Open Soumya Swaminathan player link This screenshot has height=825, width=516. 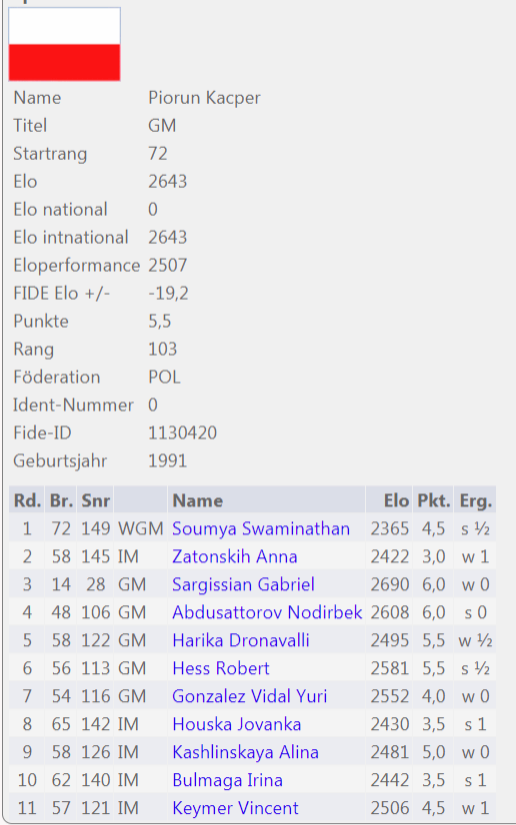click(260, 529)
